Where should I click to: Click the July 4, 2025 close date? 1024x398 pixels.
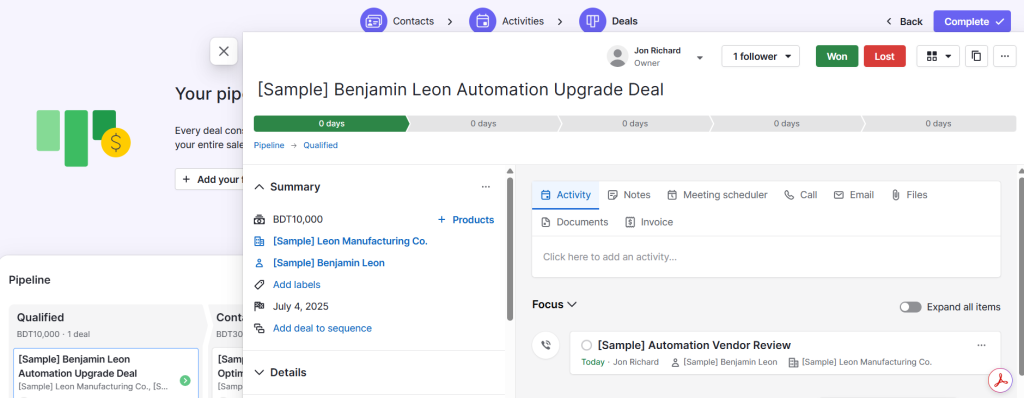300,307
